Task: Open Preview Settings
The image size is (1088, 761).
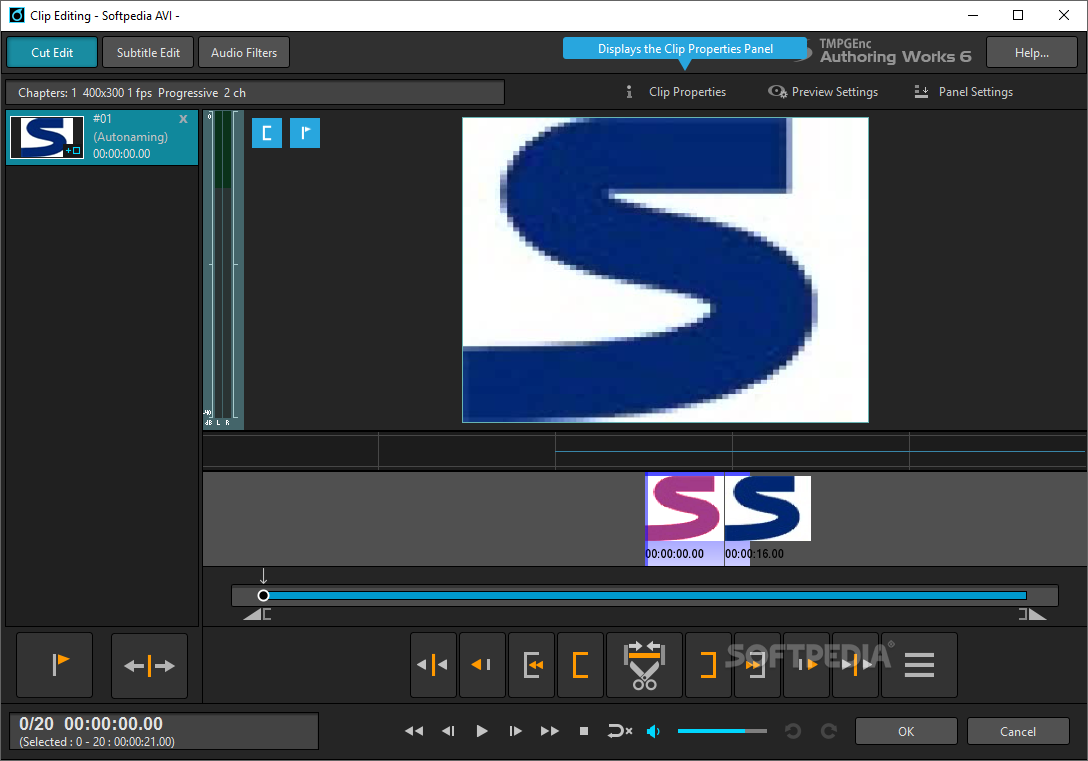Action: (x=823, y=92)
